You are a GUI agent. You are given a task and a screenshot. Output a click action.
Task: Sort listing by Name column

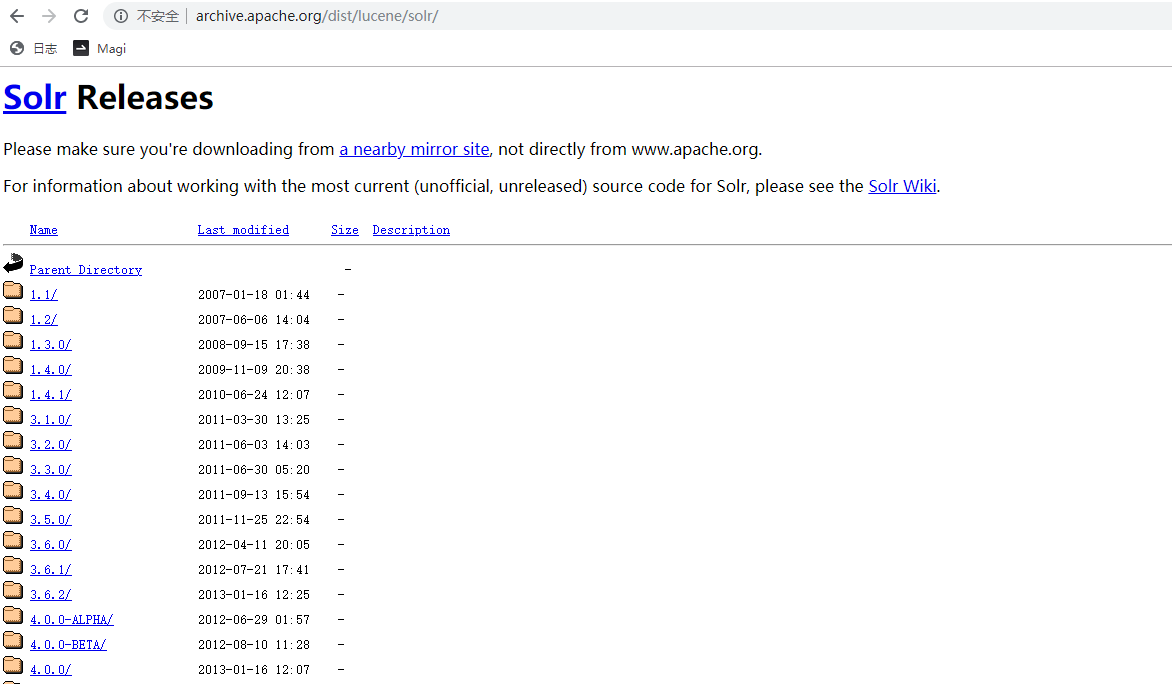43,230
